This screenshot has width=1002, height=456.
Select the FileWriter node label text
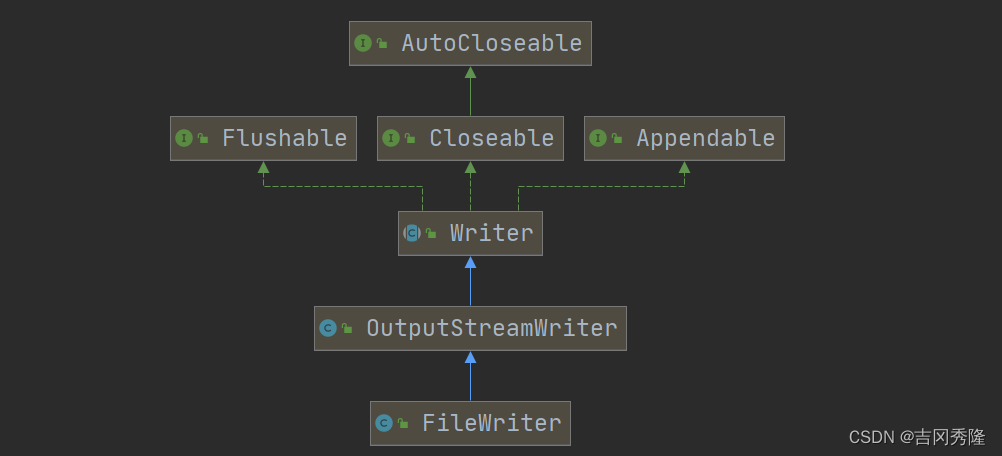tap(491, 423)
